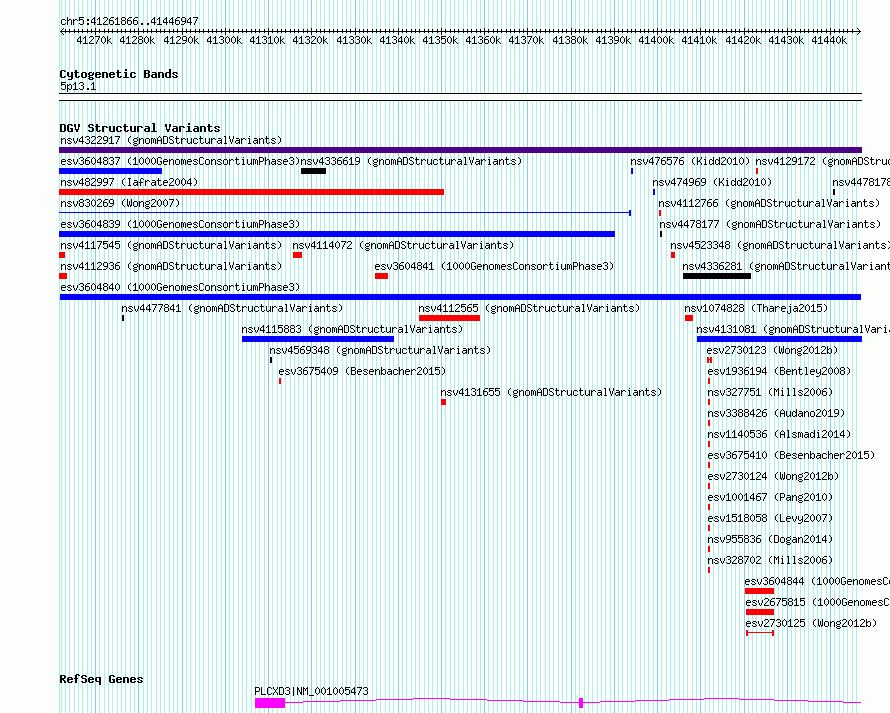Open nsv955836 Dogan2014 variant label
890x713 pixels.
click(x=770, y=539)
